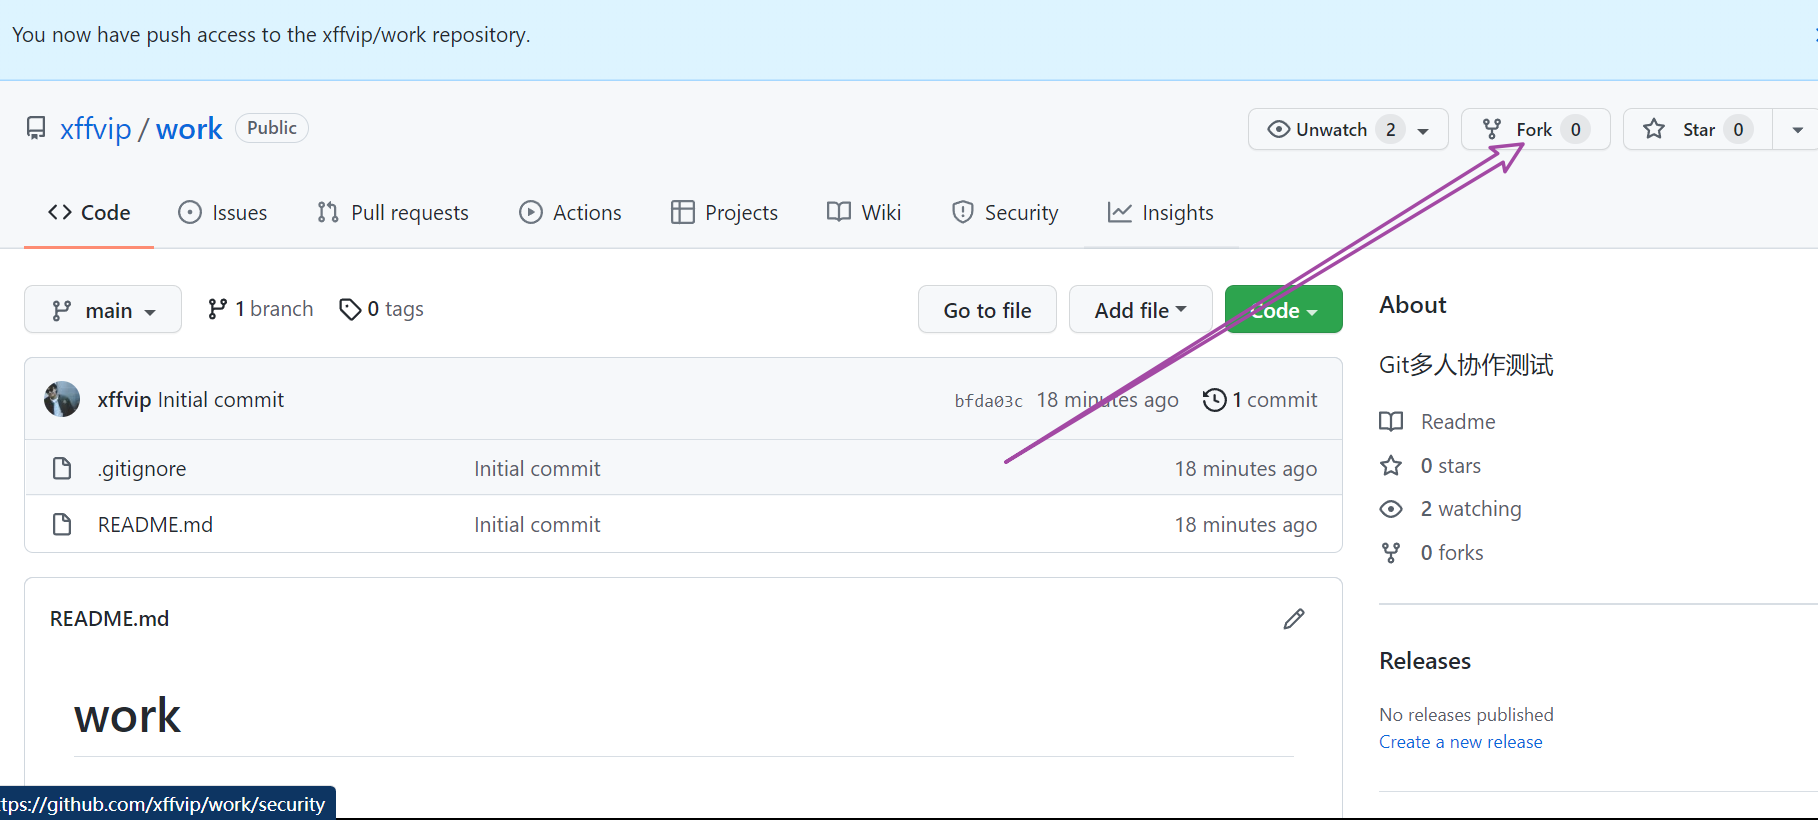Click the Star count badge showing 0

pyautogui.click(x=1738, y=129)
